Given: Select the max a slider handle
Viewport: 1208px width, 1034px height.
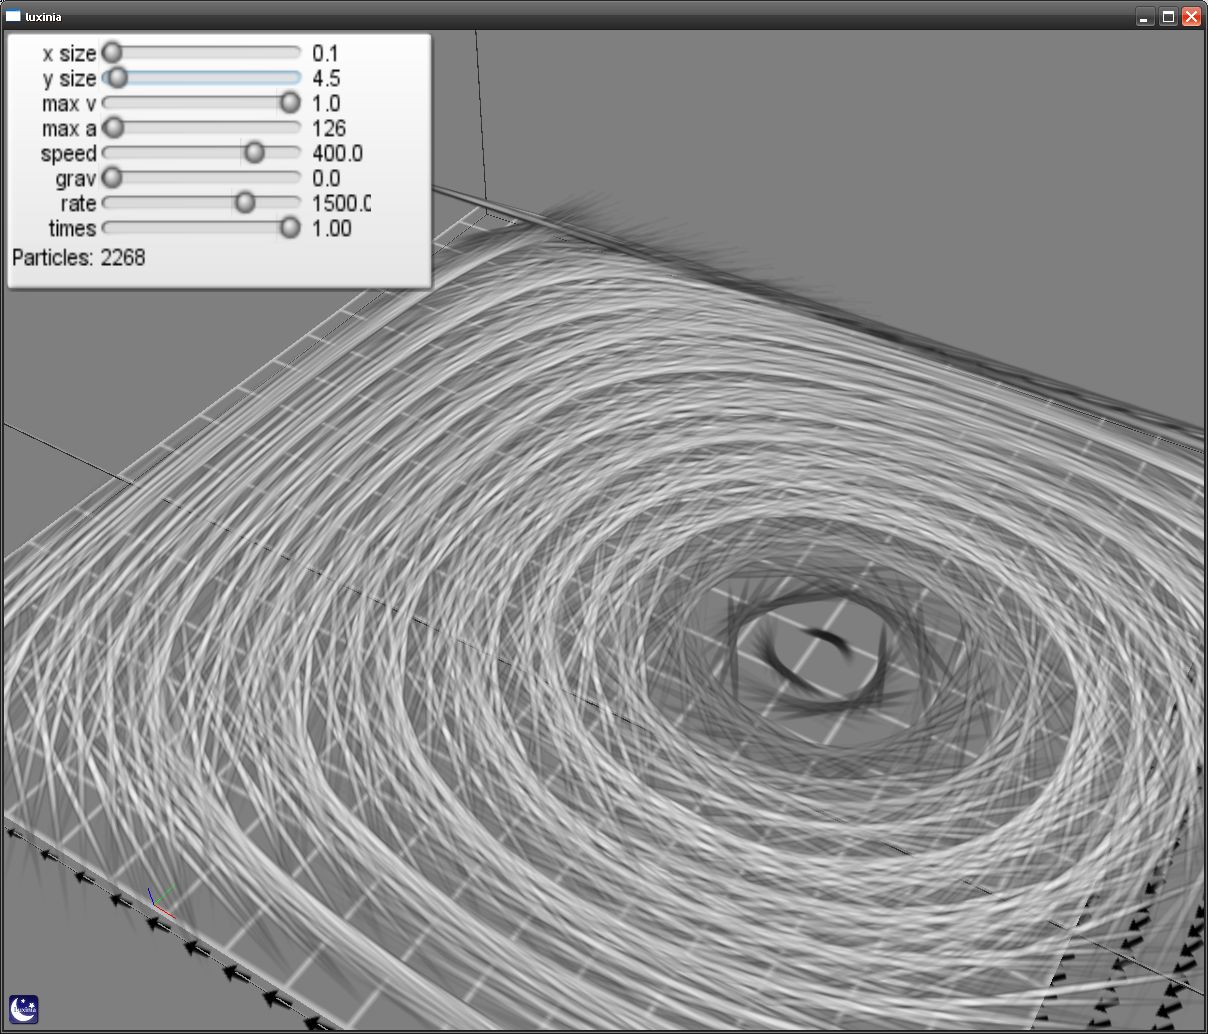Looking at the screenshot, I should (114, 127).
